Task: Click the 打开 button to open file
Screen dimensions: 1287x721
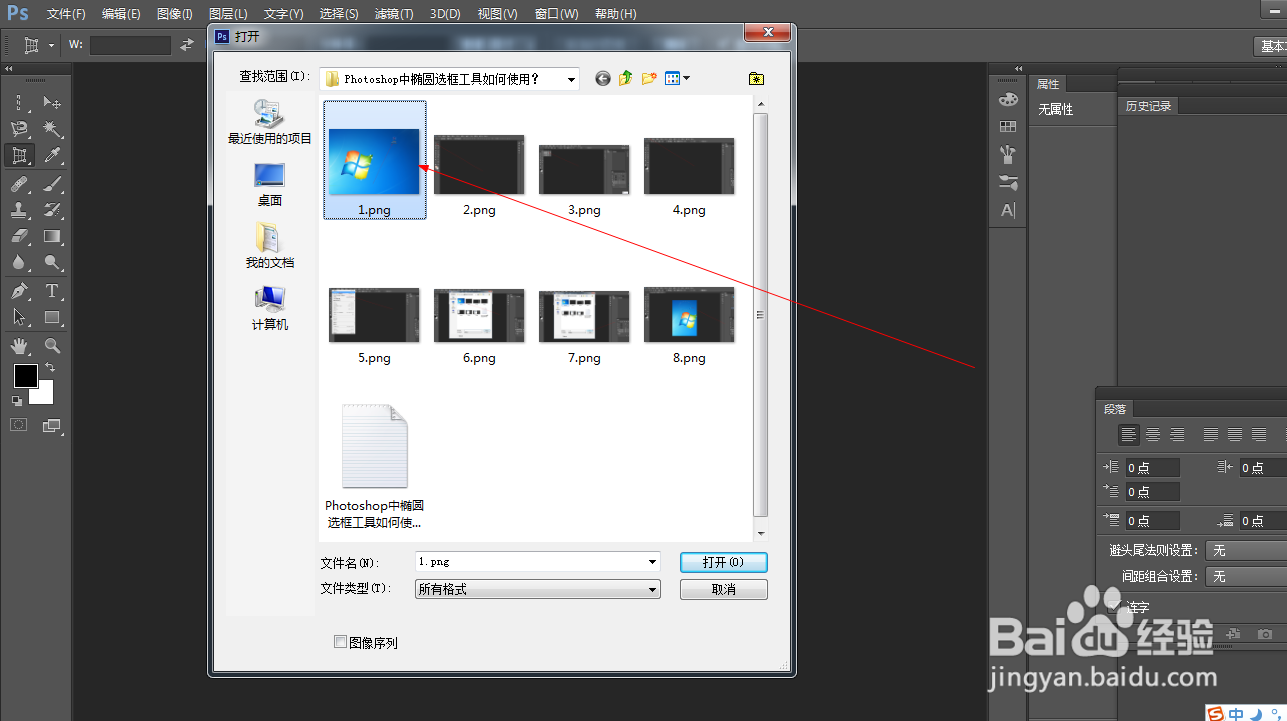Action: click(723, 562)
